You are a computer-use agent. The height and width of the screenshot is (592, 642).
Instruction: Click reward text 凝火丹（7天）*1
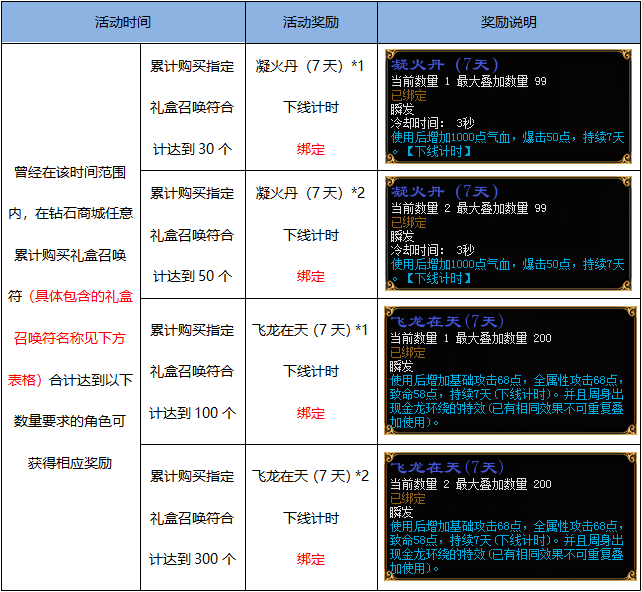point(310,66)
